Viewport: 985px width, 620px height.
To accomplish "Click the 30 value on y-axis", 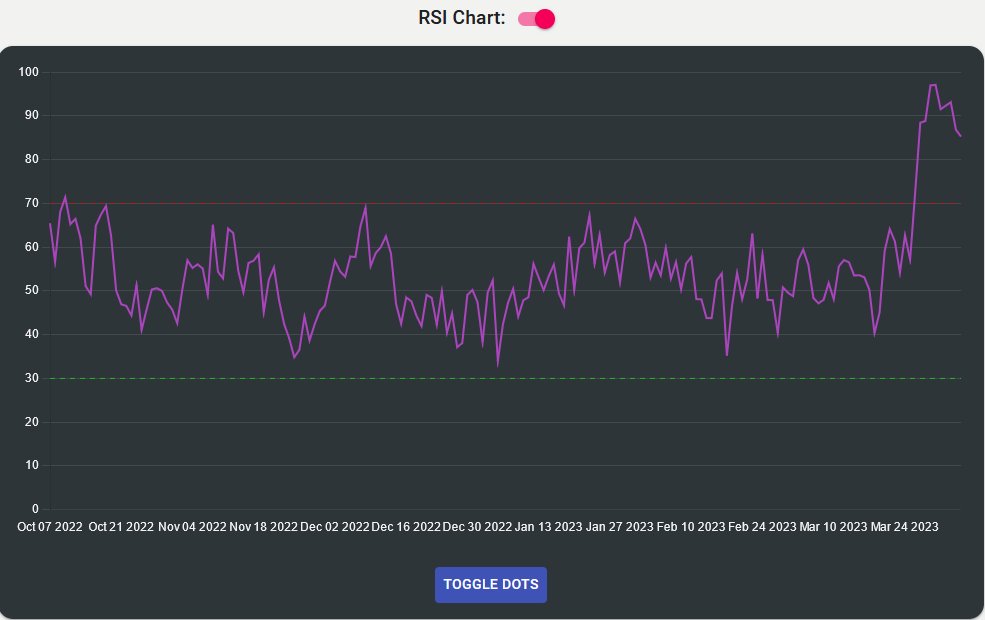I will [x=31, y=378].
